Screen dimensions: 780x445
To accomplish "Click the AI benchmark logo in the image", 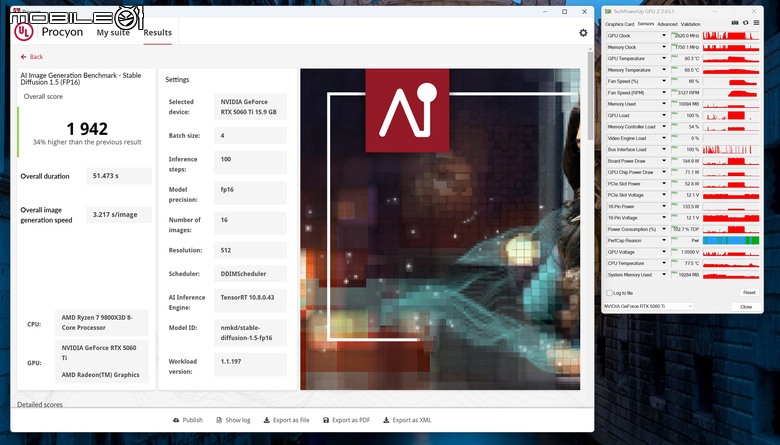I will click(407, 110).
